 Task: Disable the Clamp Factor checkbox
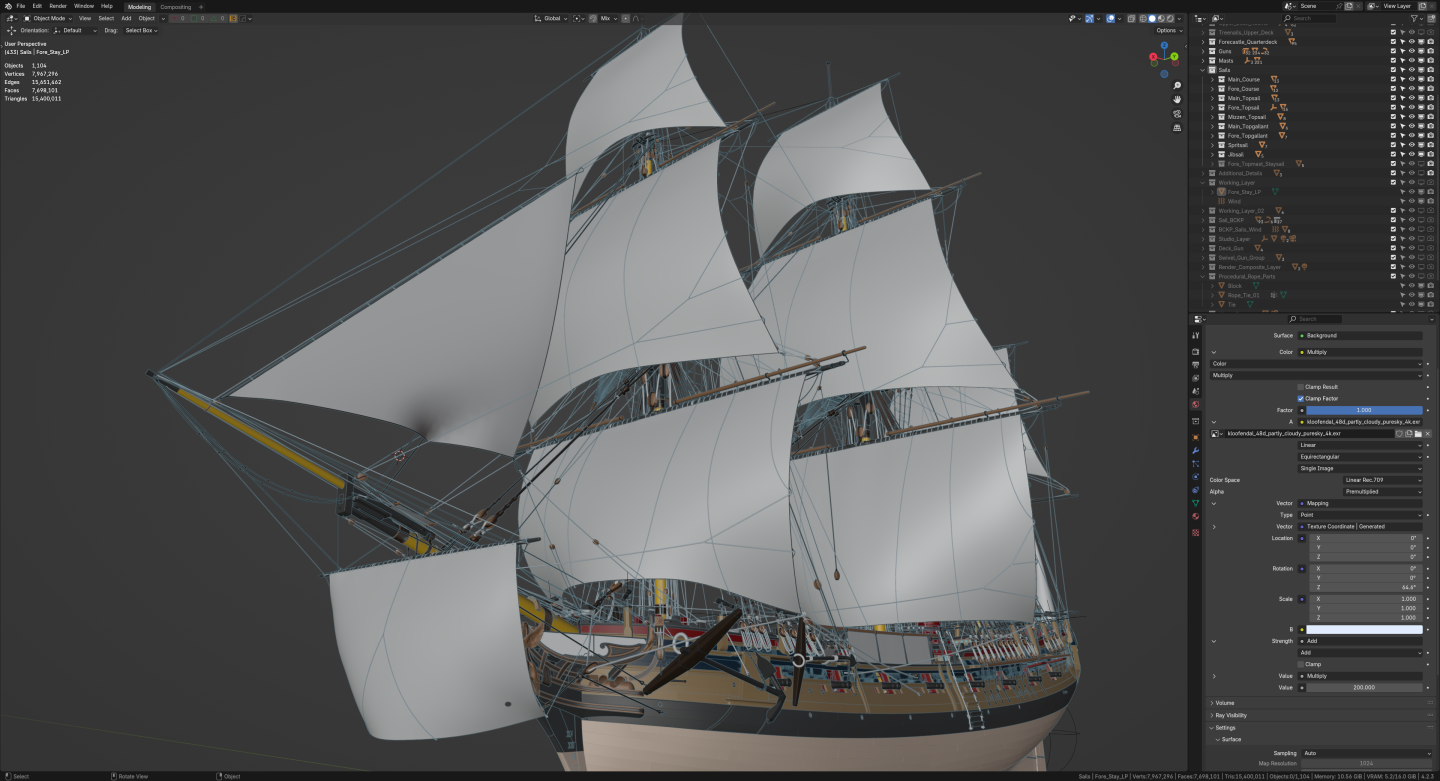point(1301,398)
